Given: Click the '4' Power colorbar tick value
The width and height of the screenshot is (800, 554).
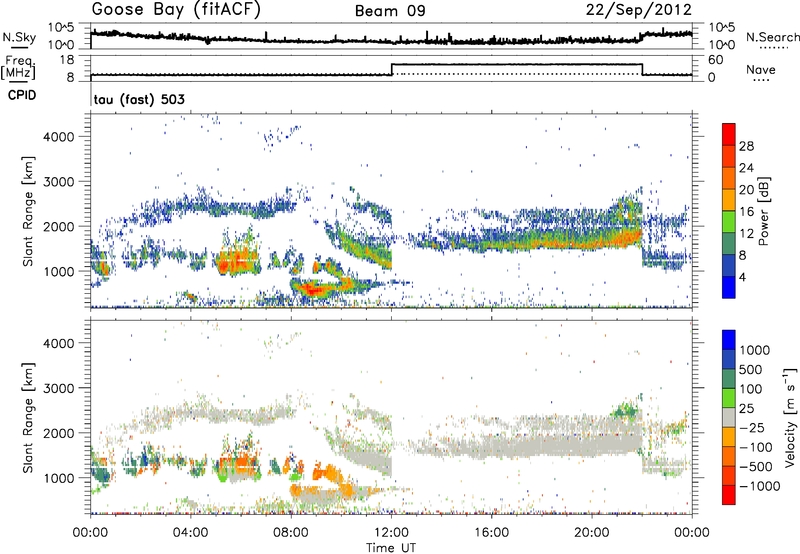Looking at the screenshot, I should pos(742,277).
